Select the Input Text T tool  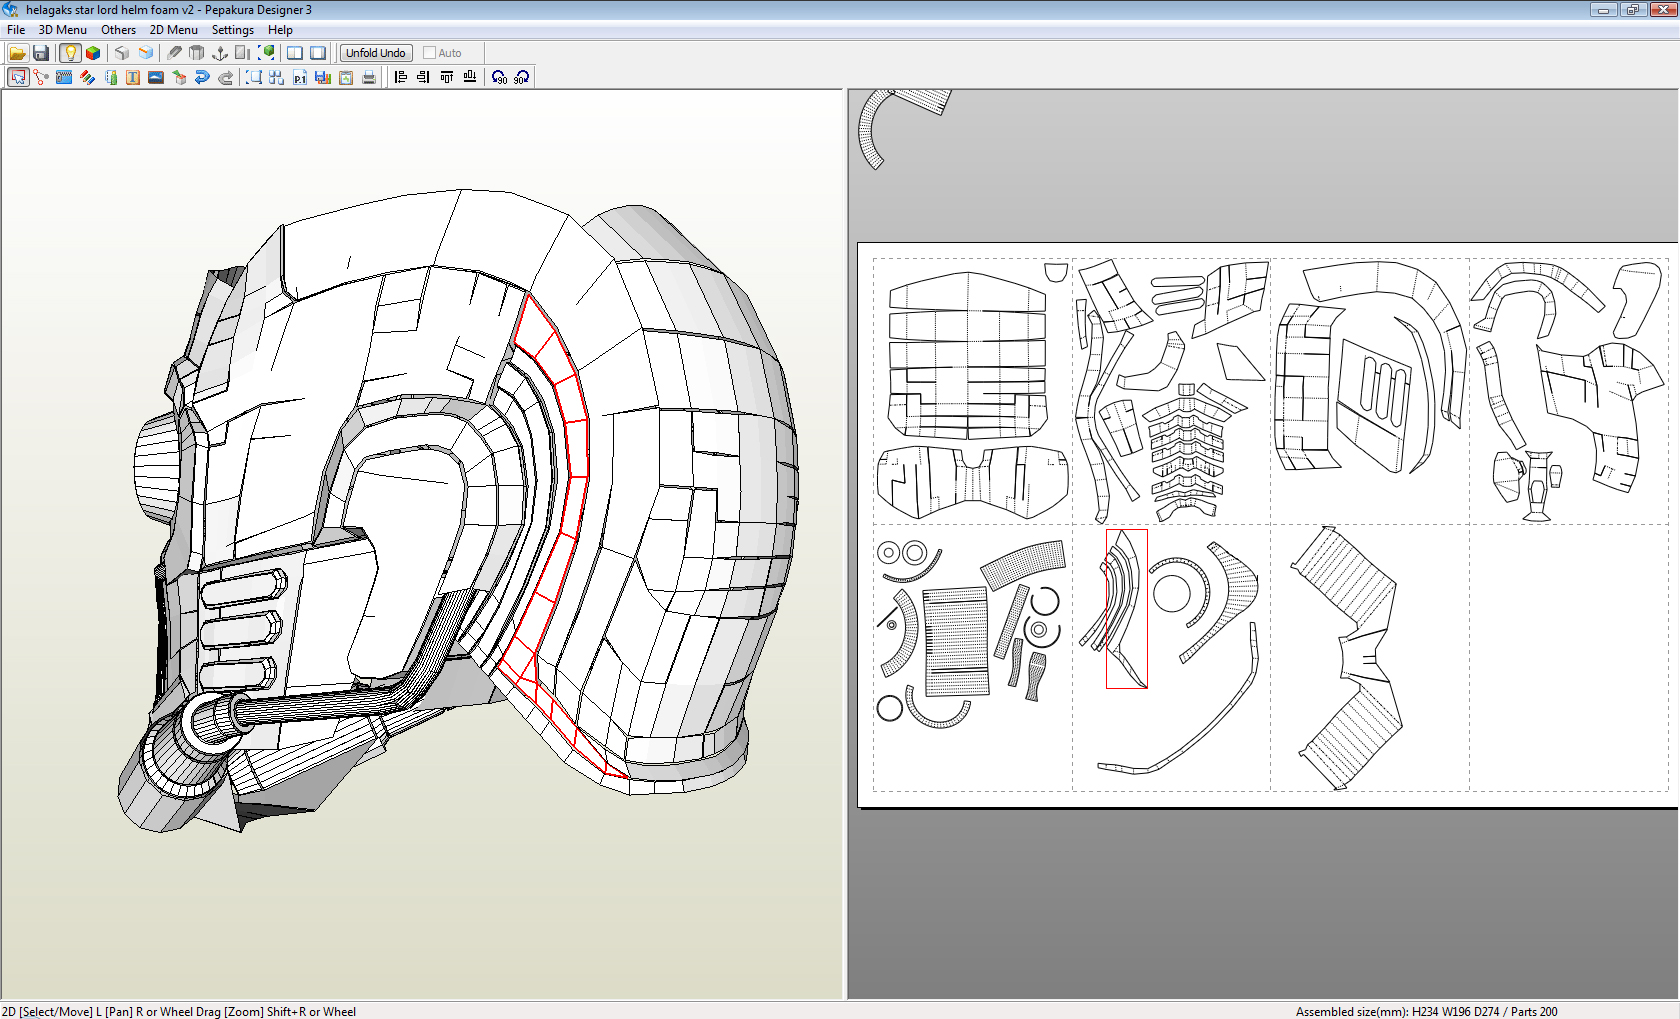coord(133,77)
